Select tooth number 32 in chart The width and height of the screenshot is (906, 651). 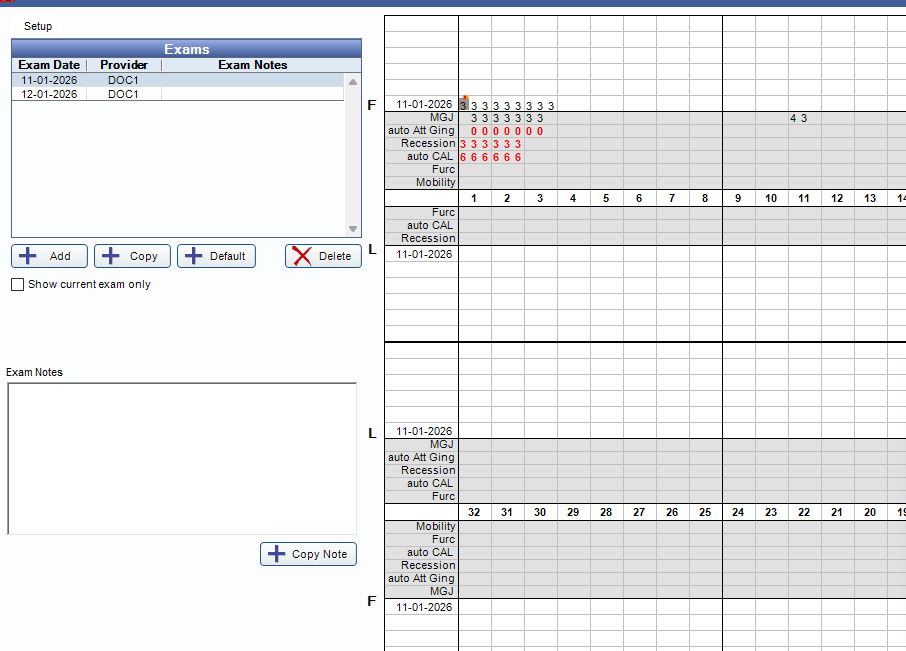[x=474, y=512]
